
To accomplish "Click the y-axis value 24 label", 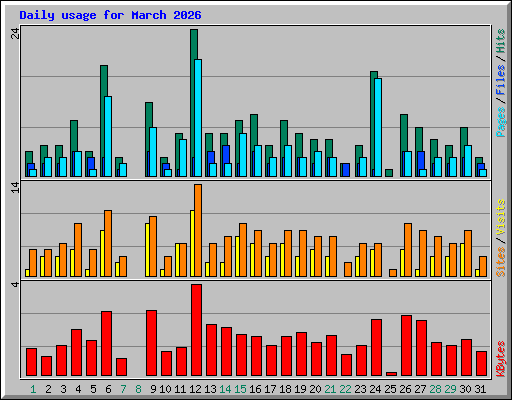I will 15,33.
